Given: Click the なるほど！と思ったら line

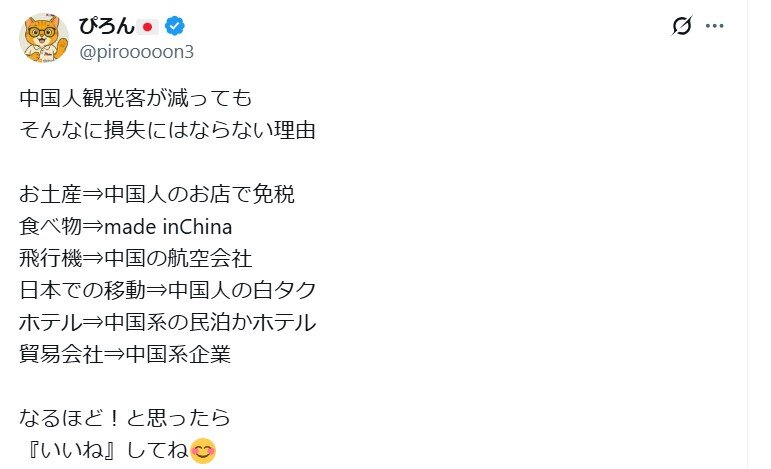Looking at the screenshot, I should (x=124, y=418).
